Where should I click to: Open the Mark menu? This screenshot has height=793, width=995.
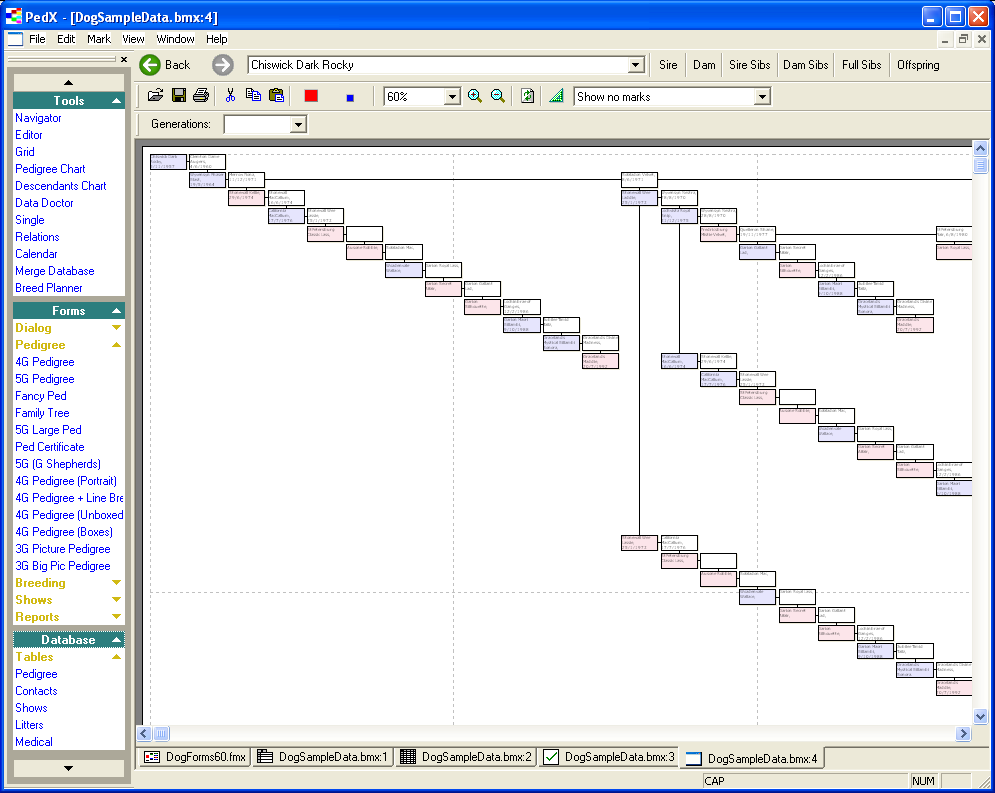[99, 39]
